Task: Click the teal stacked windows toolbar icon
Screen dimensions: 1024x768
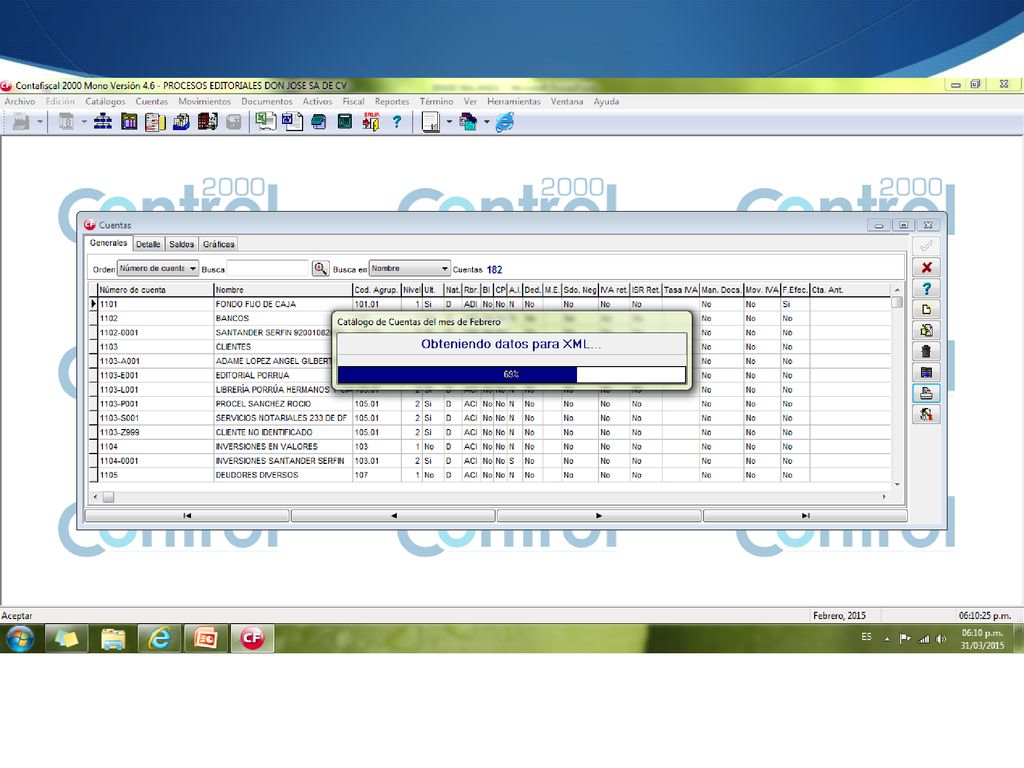Action: pyautogui.click(x=318, y=122)
